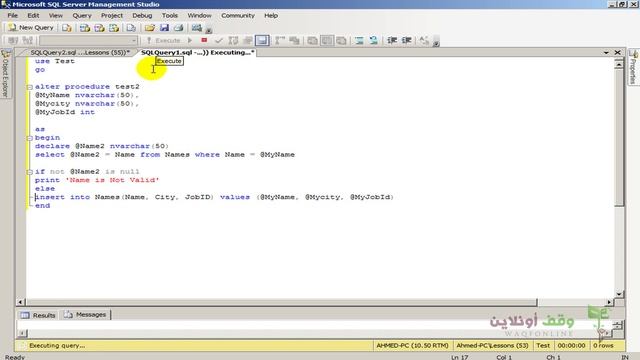Screen dimensions: 640x360
Task: Switch to the Messages tab
Action: [85, 315]
